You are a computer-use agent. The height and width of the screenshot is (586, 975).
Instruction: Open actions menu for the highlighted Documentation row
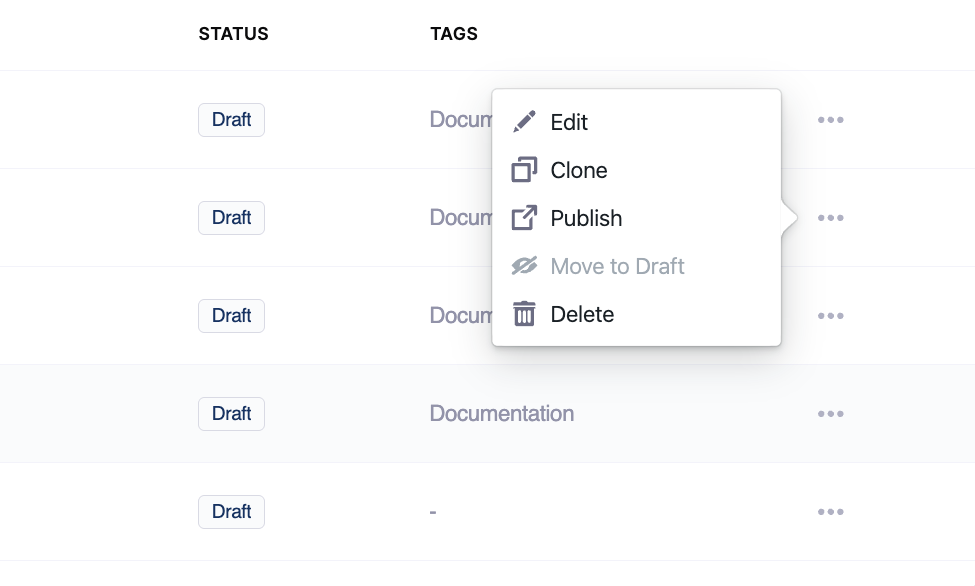830,414
